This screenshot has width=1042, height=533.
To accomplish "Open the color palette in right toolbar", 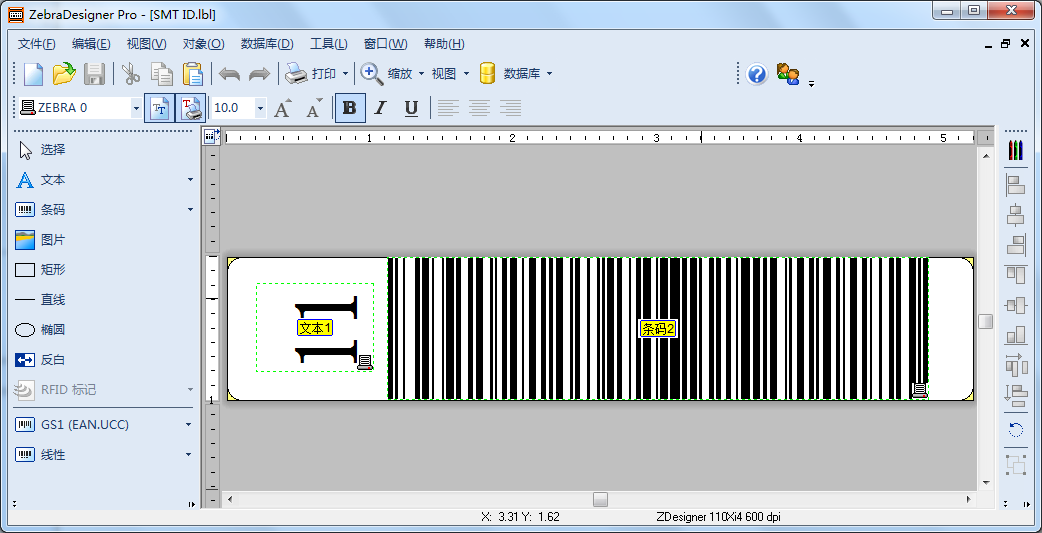I will (x=1016, y=150).
